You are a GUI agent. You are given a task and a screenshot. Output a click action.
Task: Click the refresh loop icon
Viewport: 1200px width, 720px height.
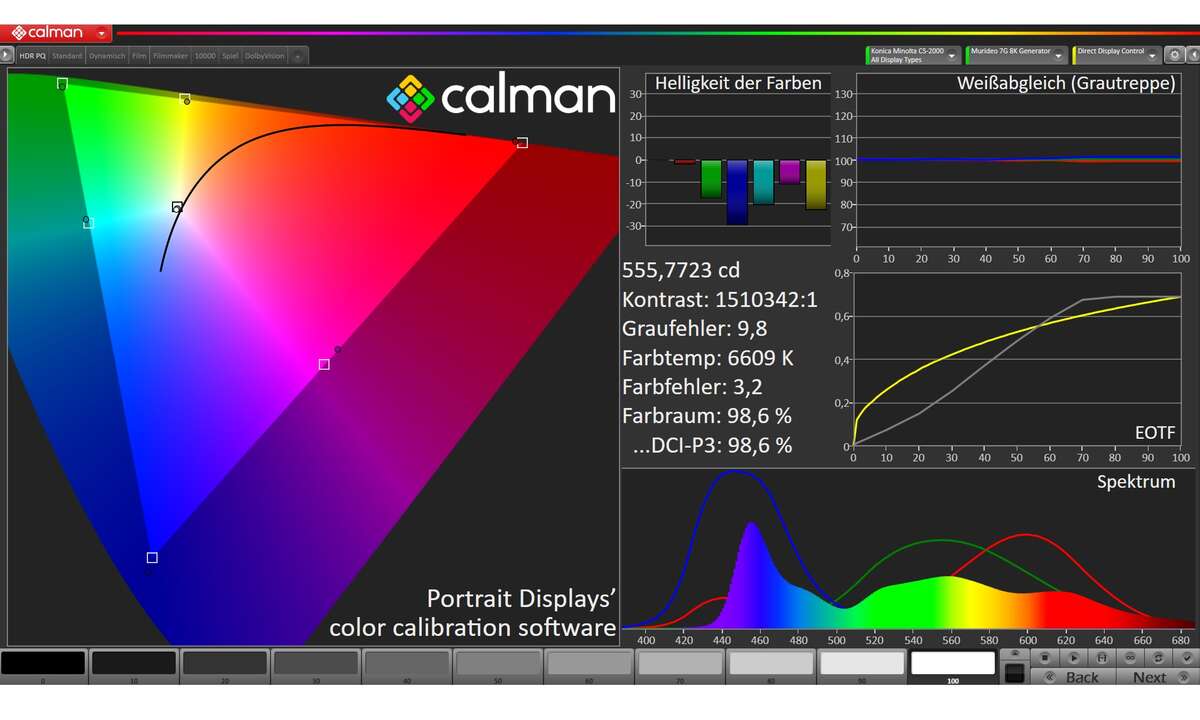(x=1157, y=657)
